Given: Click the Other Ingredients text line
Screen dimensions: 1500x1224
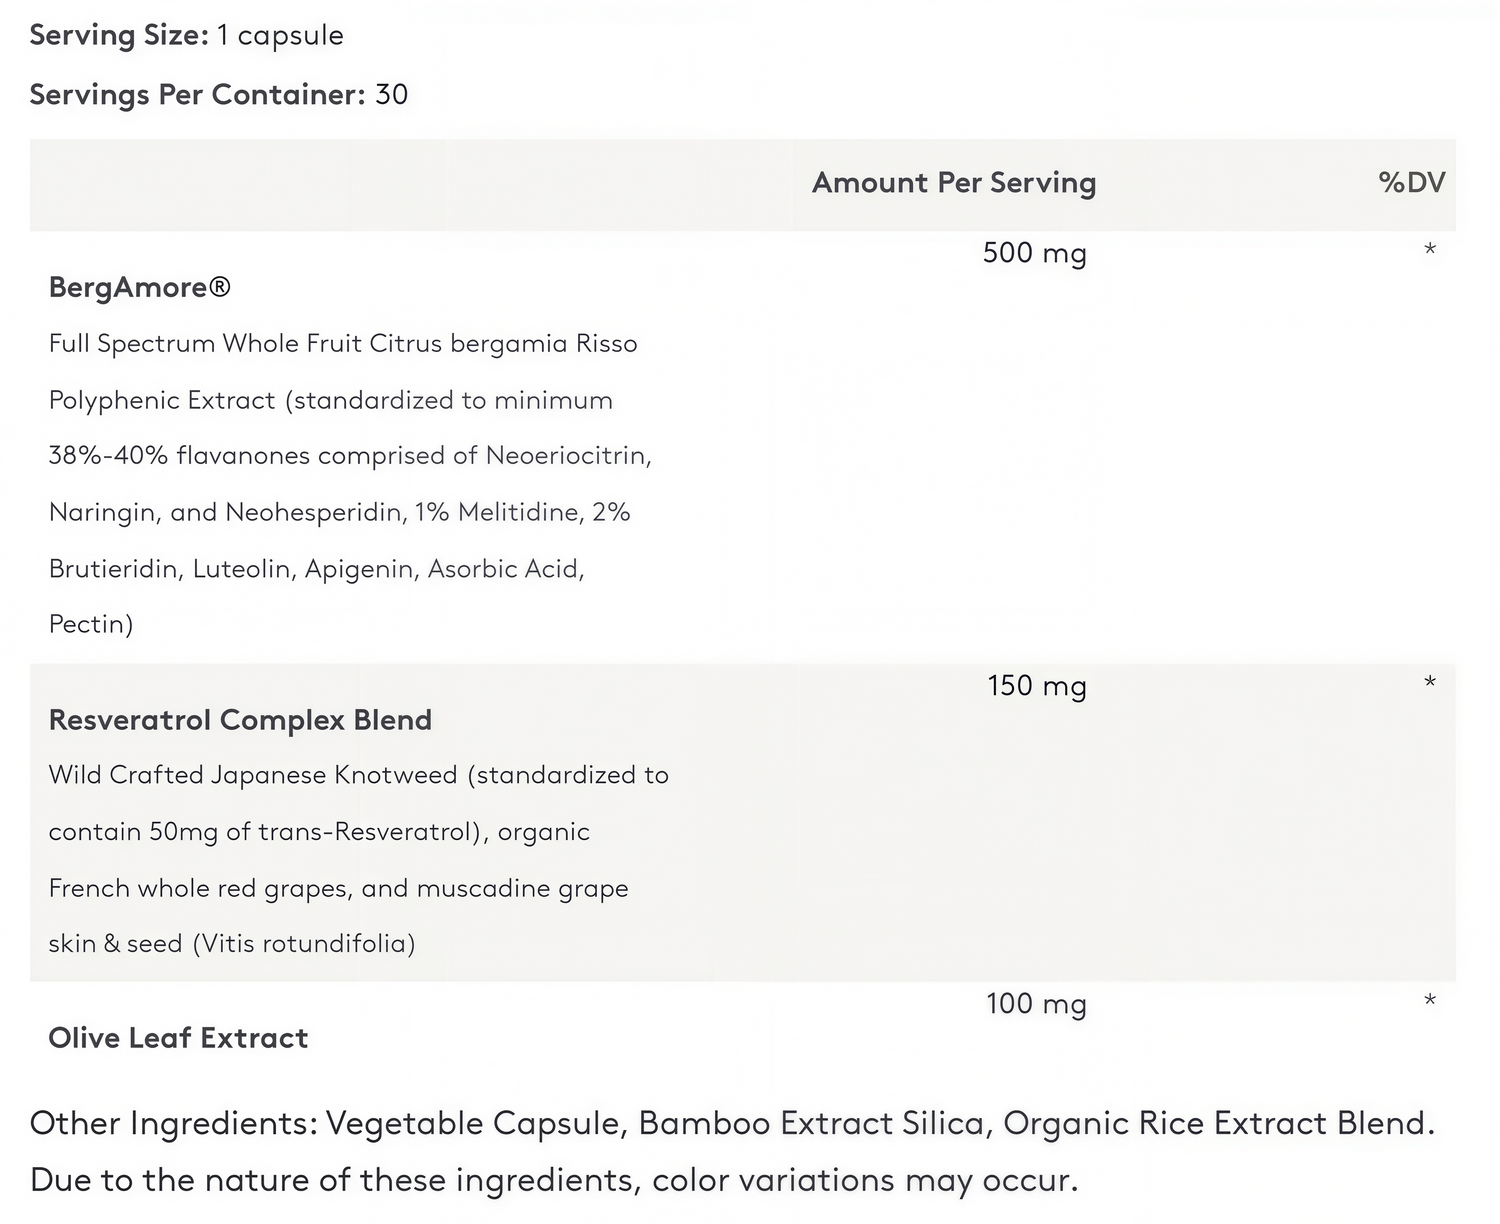Looking at the screenshot, I should tap(732, 1124).
